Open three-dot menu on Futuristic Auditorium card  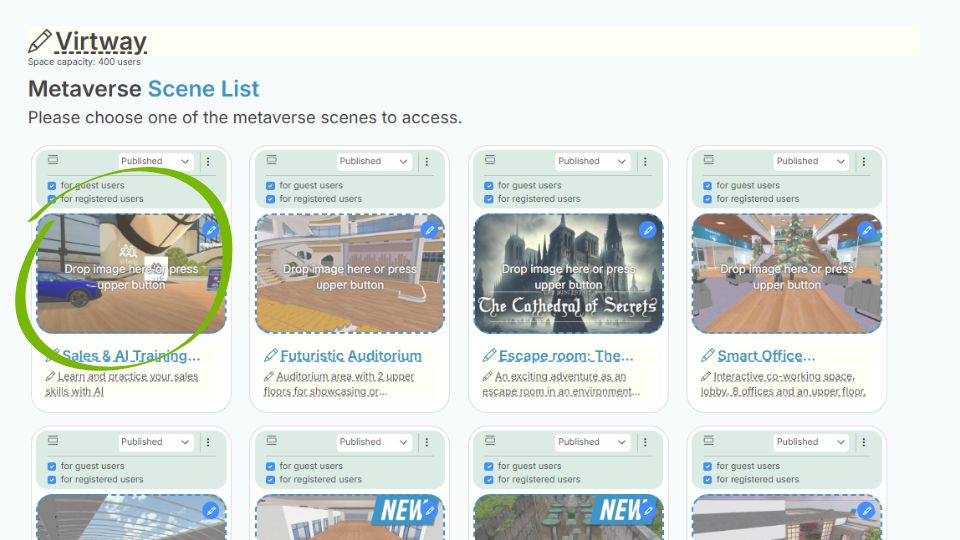coord(426,161)
